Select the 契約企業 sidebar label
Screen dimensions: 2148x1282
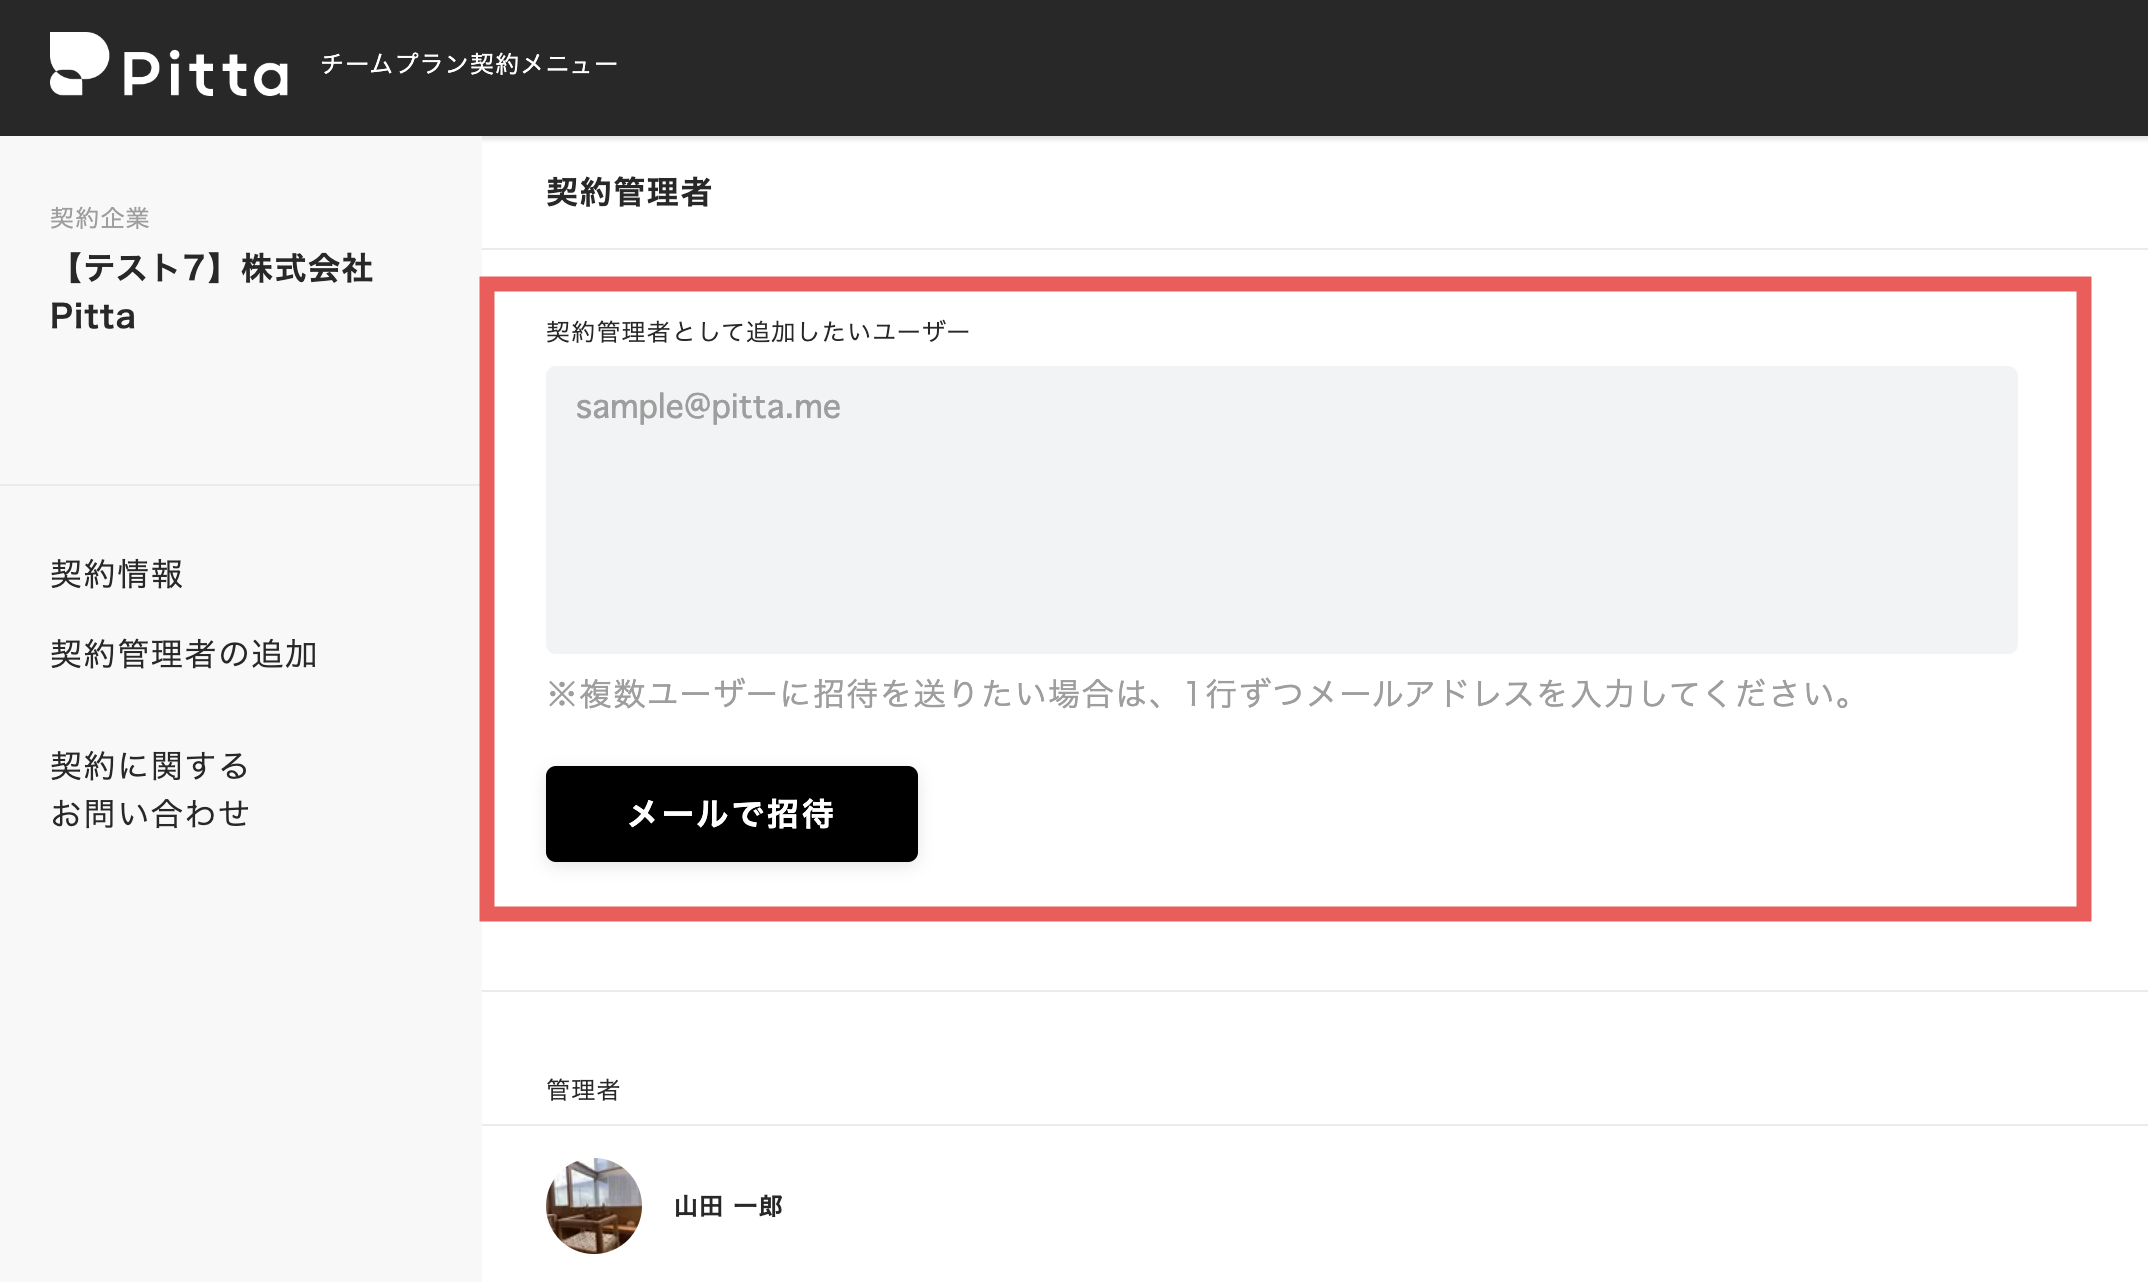tap(100, 218)
